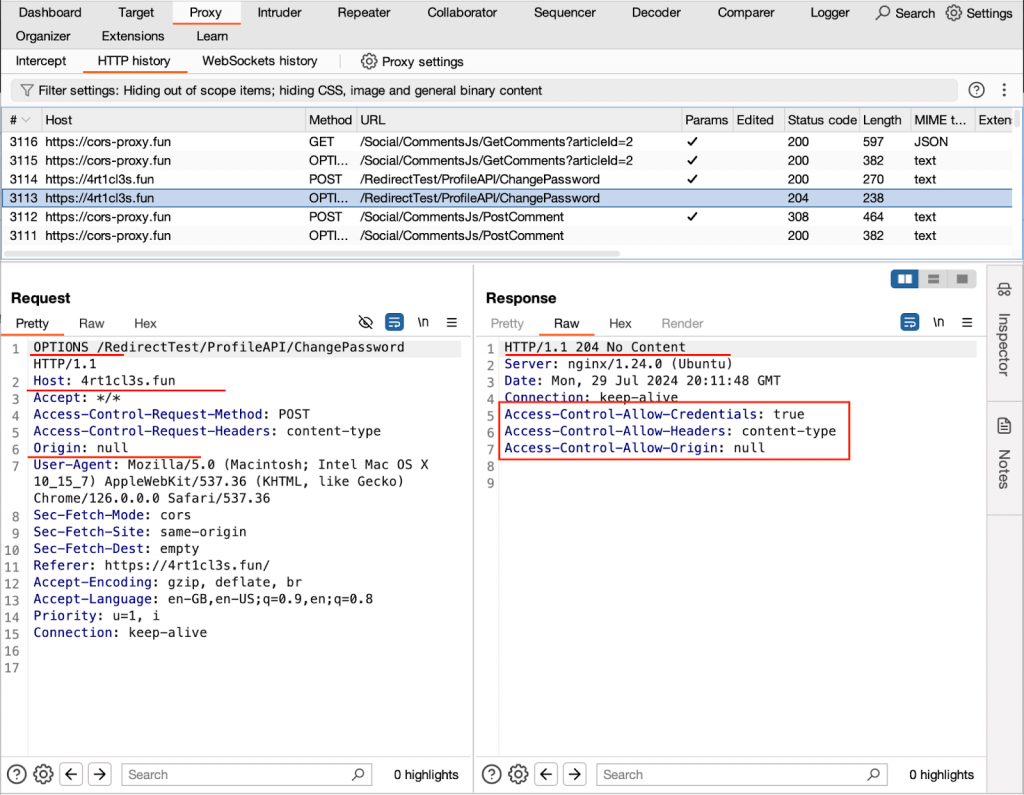Toggle hide non-printable characters in Request

click(x=366, y=322)
